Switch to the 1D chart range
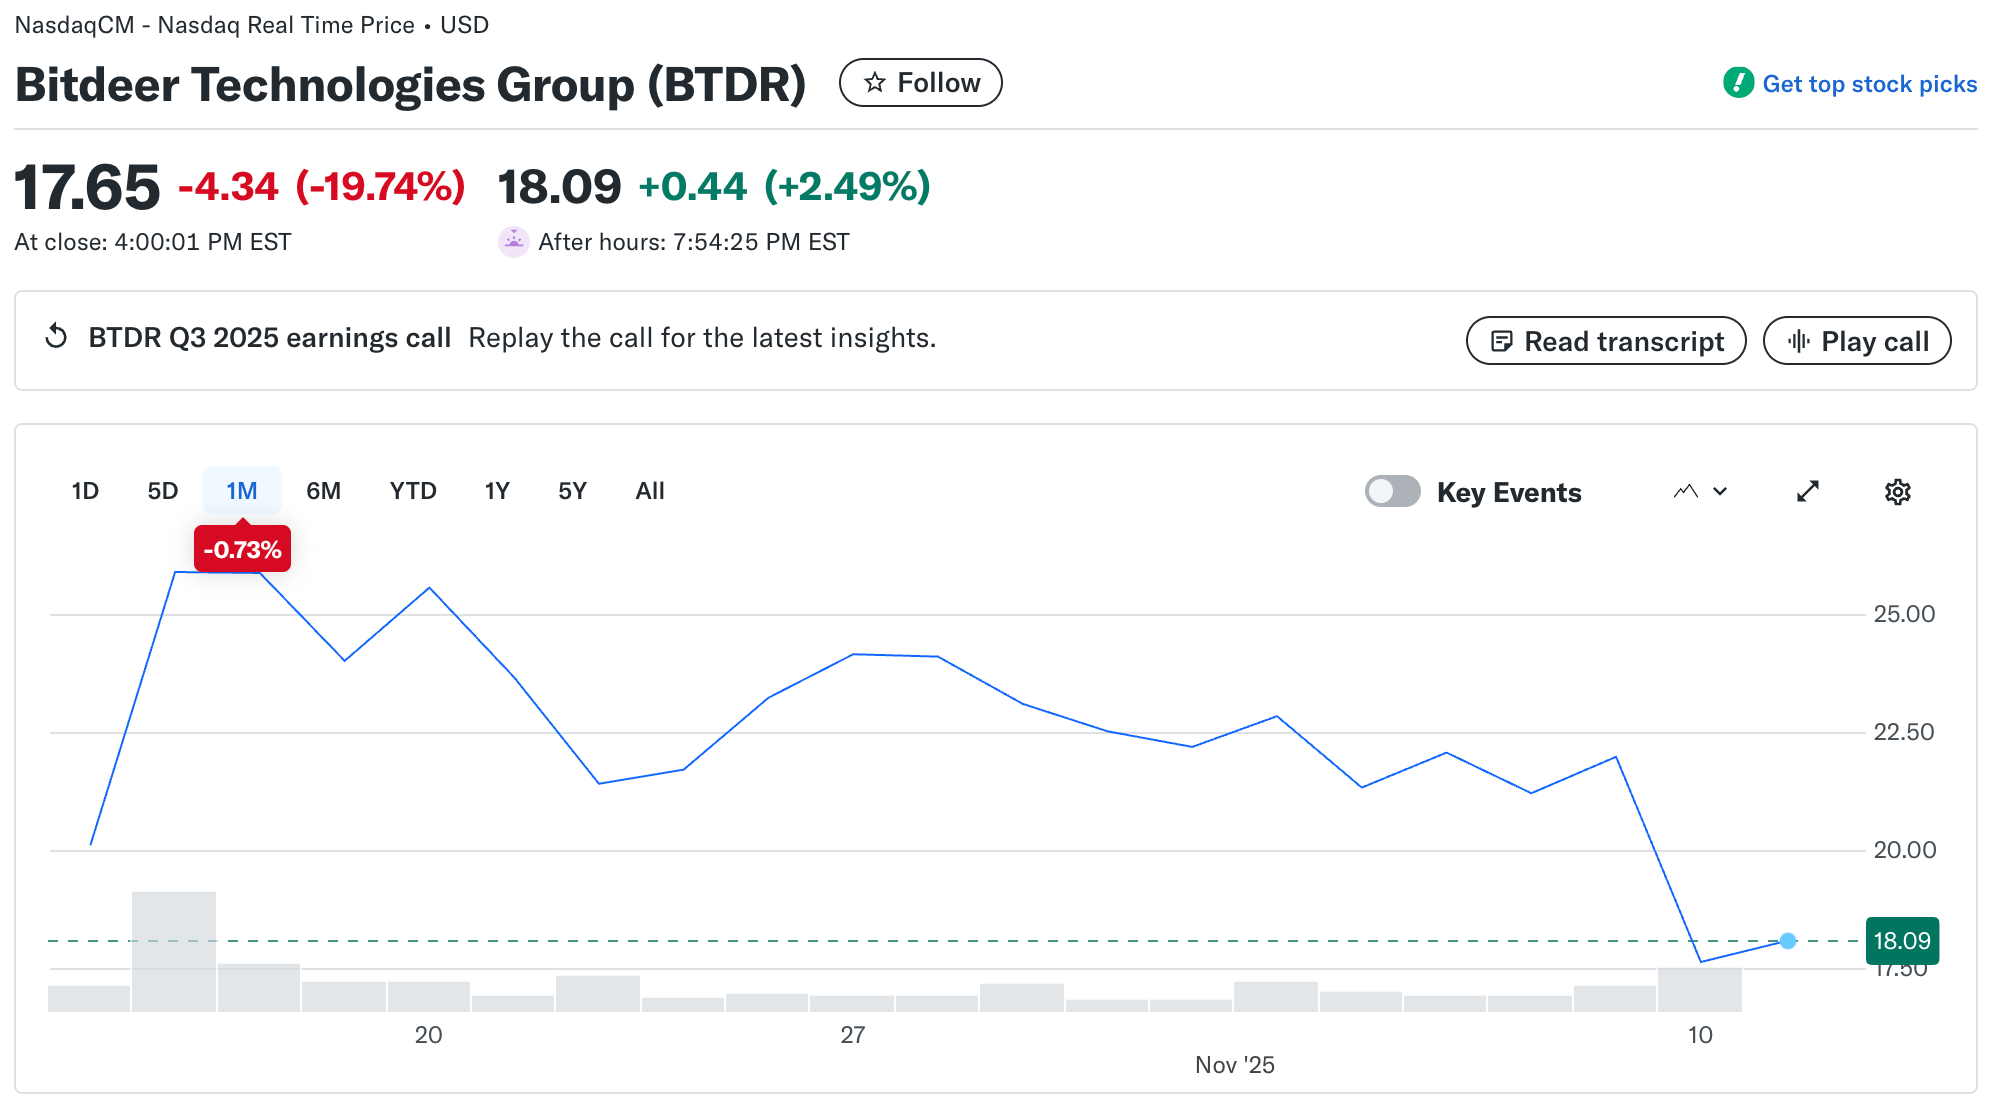The width and height of the screenshot is (1994, 1116). 84,490
